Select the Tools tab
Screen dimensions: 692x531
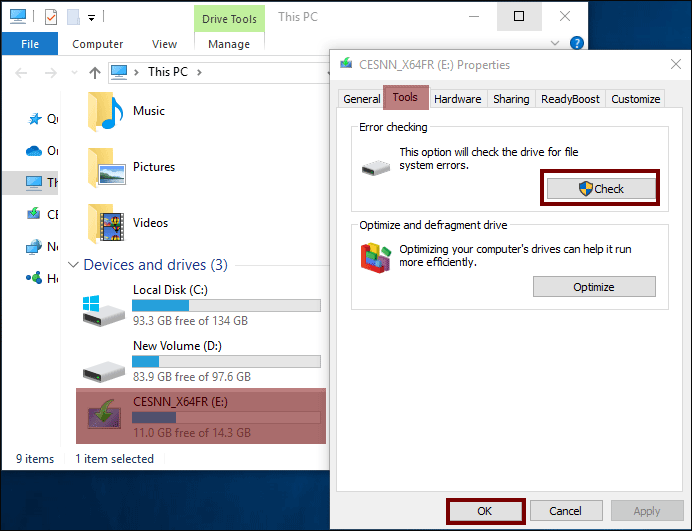(405, 97)
